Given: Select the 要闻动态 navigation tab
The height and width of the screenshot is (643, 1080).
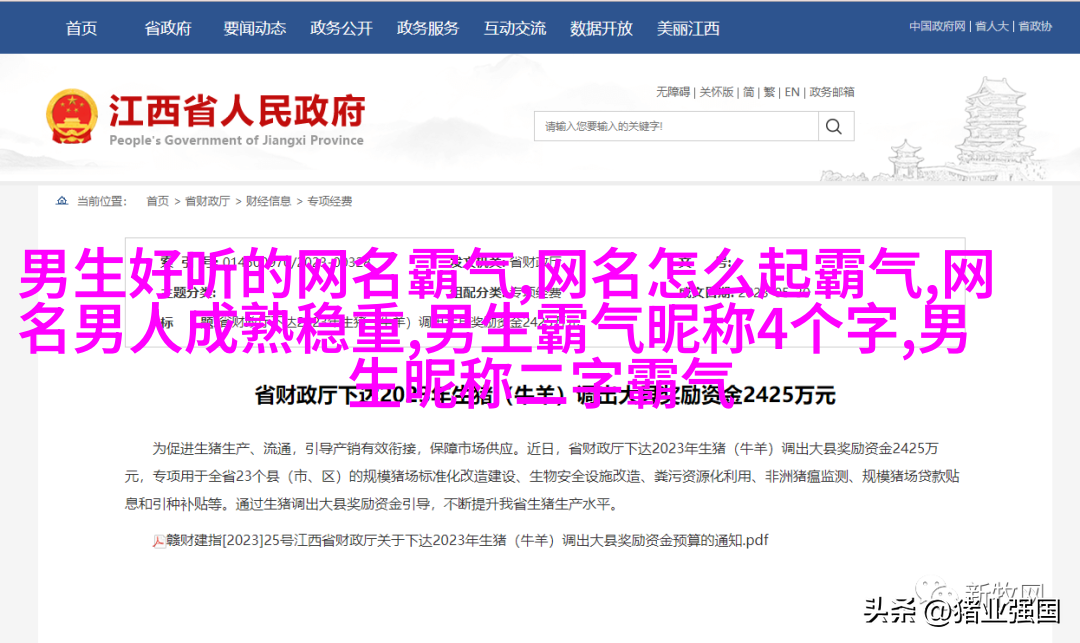Looking at the screenshot, I should point(254,28).
